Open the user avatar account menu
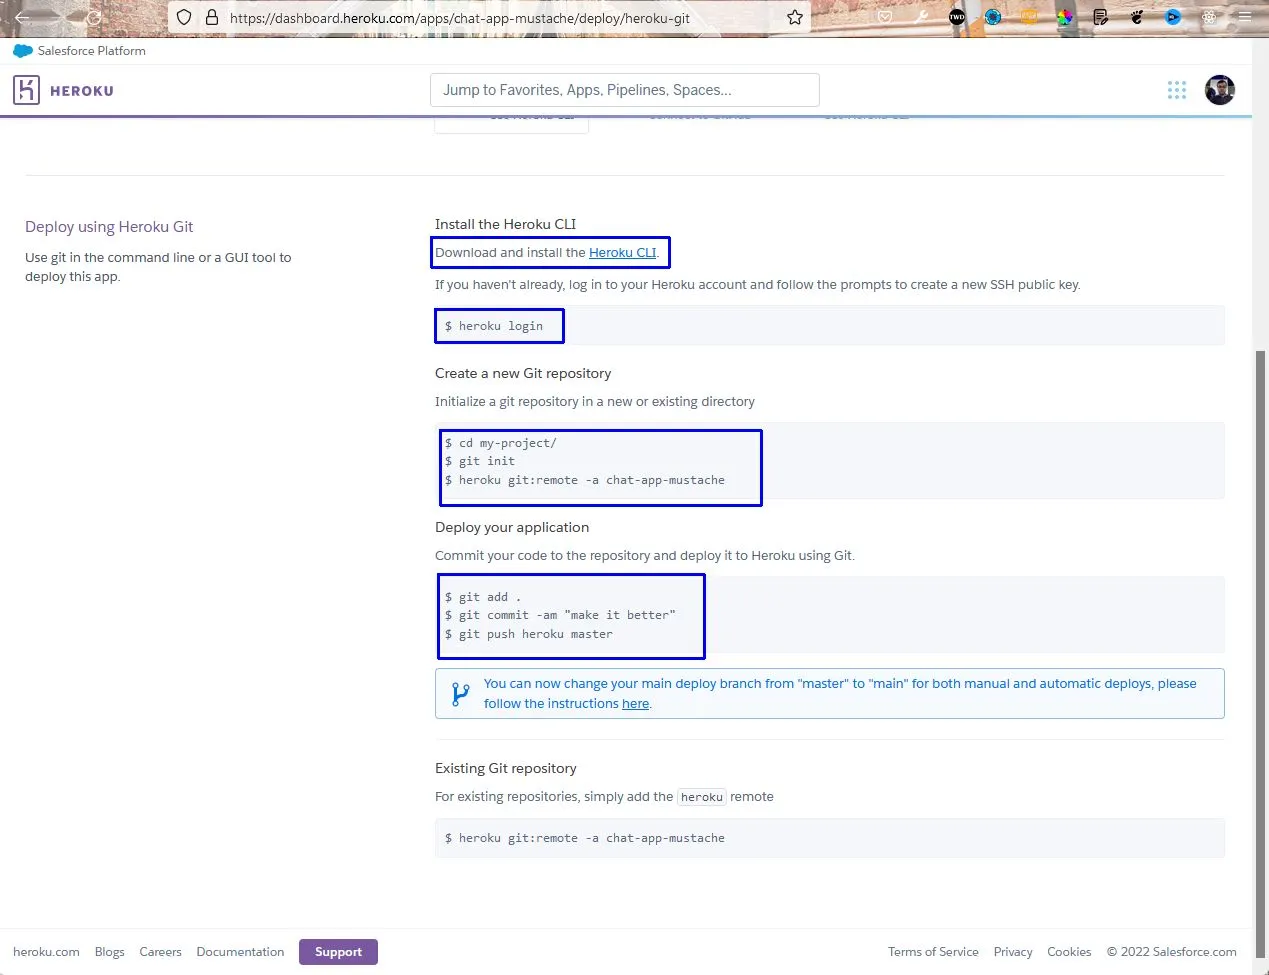This screenshot has height=975, width=1269. tap(1220, 90)
